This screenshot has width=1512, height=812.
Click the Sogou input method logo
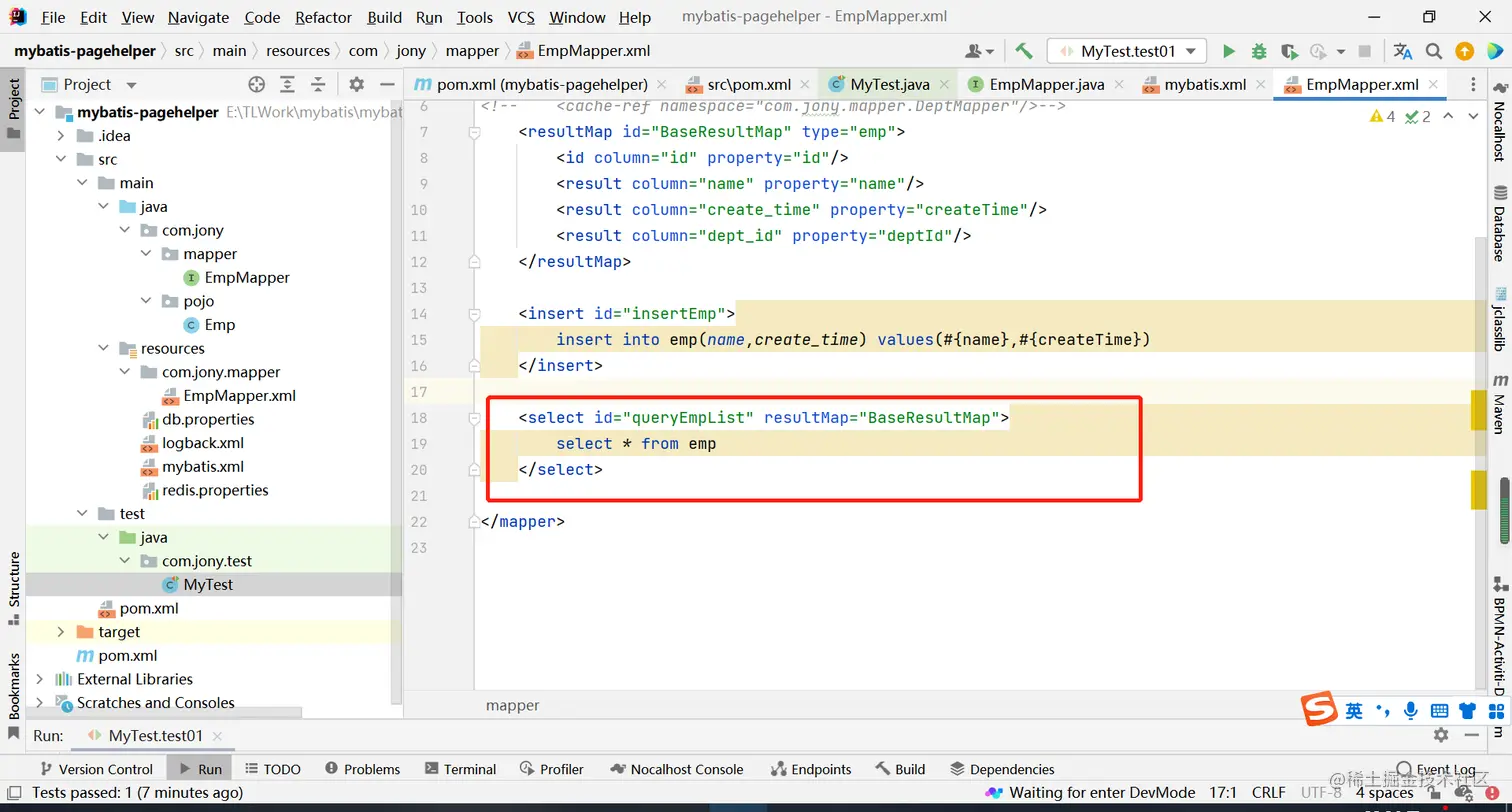point(1320,710)
